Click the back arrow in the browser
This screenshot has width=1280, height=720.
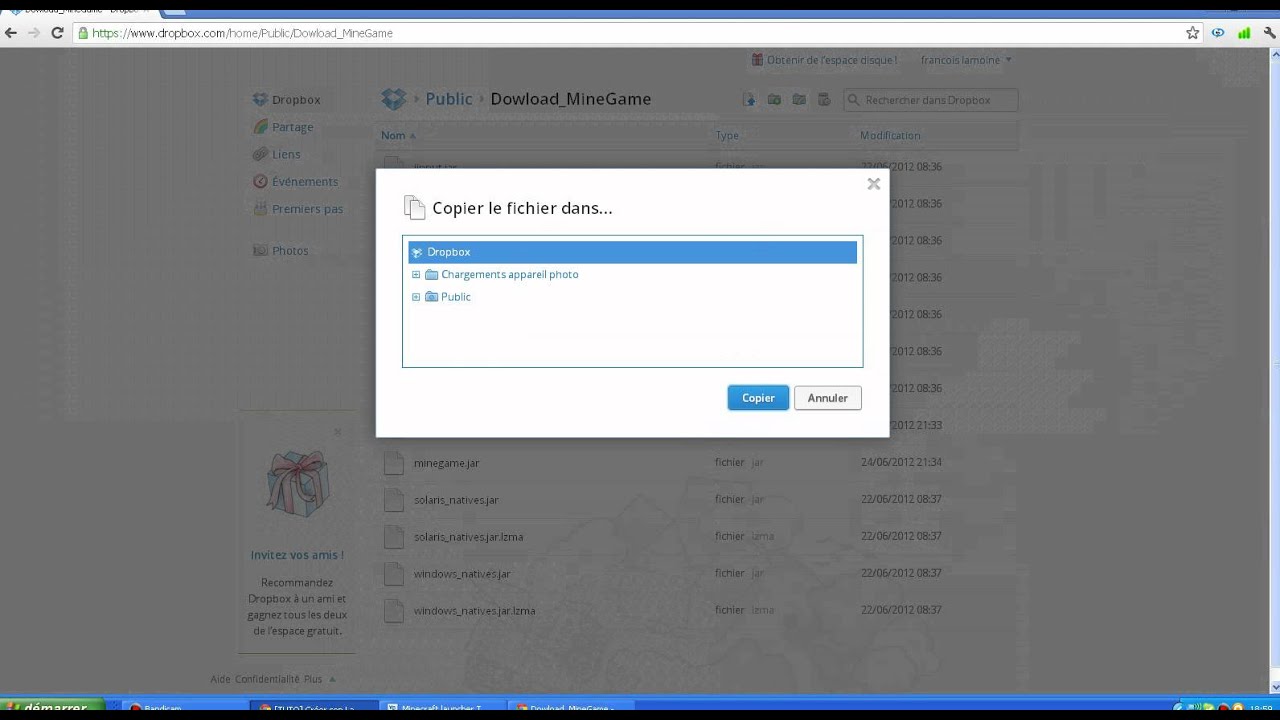(x=11, y=33)
